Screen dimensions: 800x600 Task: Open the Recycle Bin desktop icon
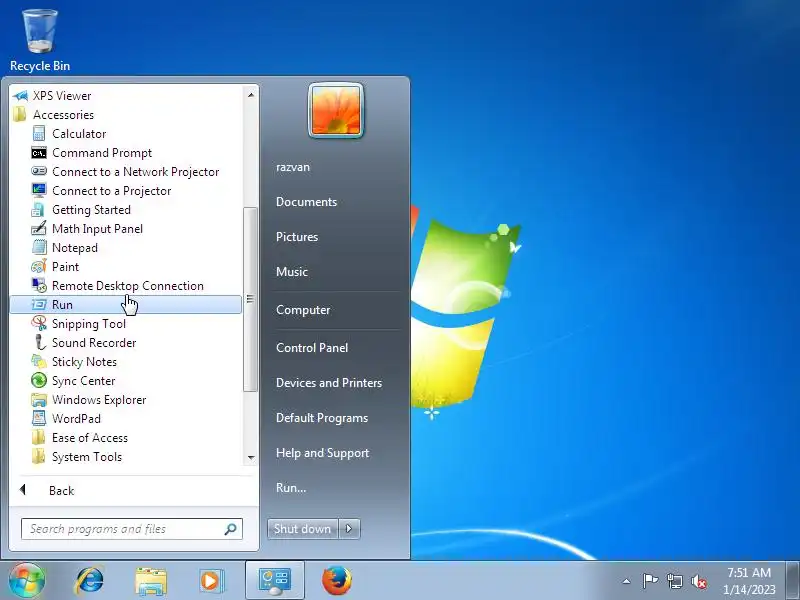click(x=40, y=41)
